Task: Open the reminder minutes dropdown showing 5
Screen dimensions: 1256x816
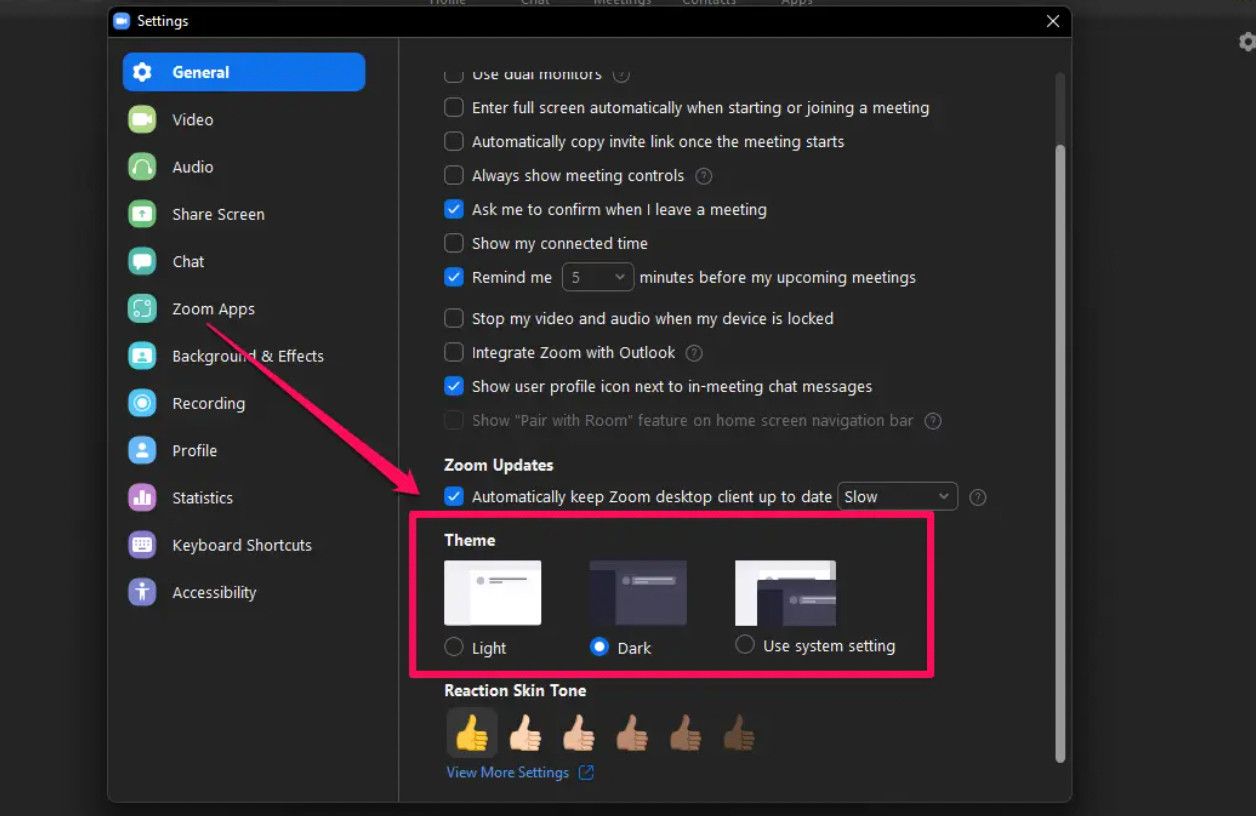Action: point(598,277)
